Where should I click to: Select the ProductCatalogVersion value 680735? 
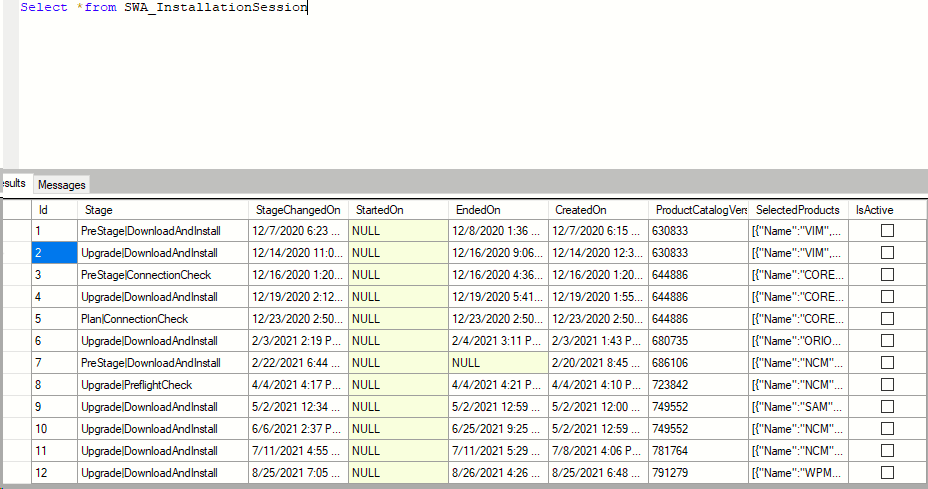pos(698,341)
